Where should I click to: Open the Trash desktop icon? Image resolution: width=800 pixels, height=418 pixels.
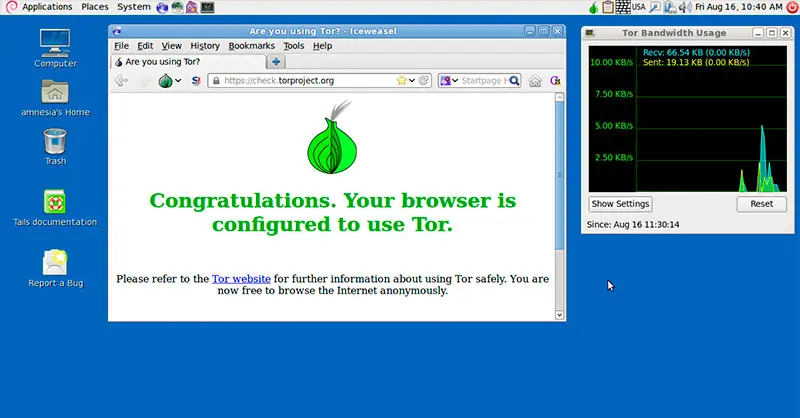[55, 147]
